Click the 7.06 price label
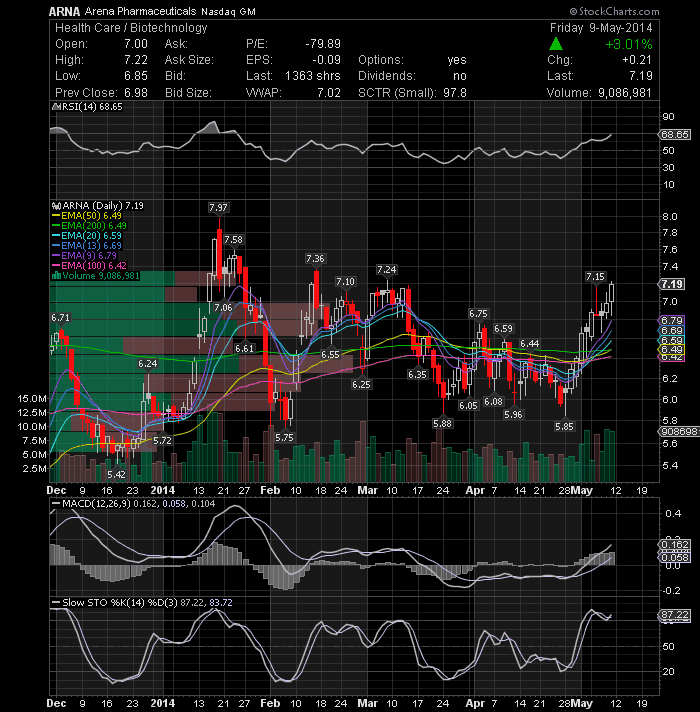The width and height of the screenshot is (700, 712). pyautogui.click(x=223, y=307)
